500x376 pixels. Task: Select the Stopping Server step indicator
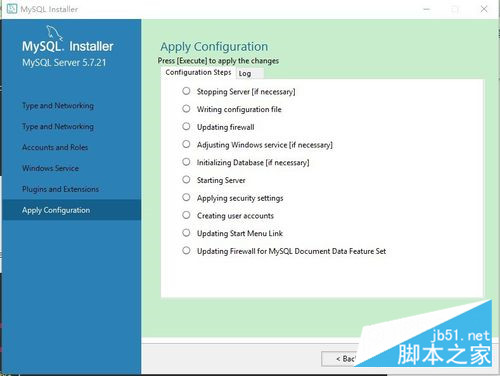click(186, 91)
